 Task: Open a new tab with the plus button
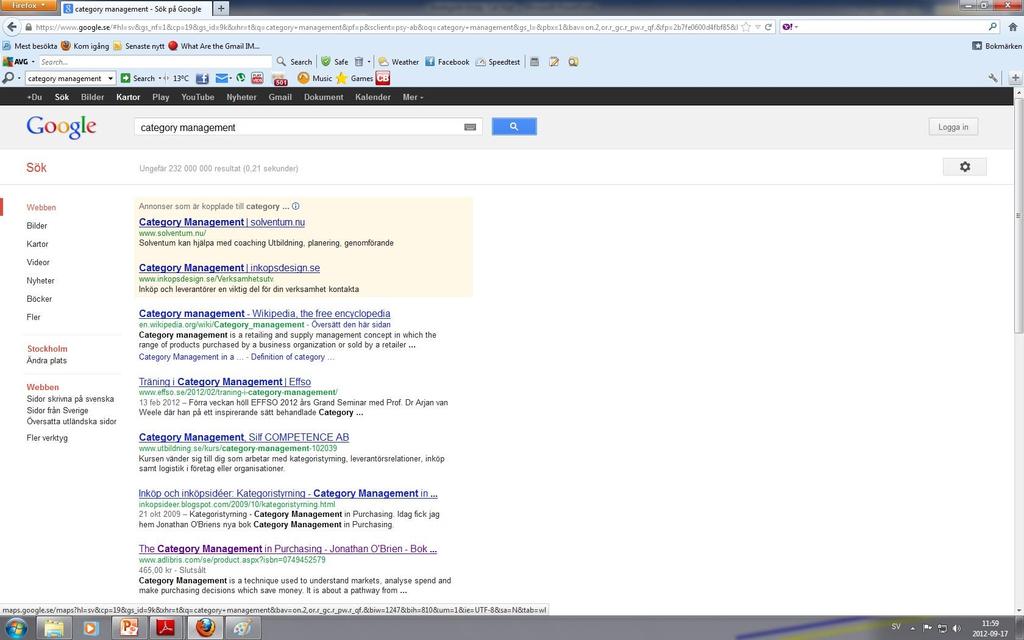pos(221,8)
